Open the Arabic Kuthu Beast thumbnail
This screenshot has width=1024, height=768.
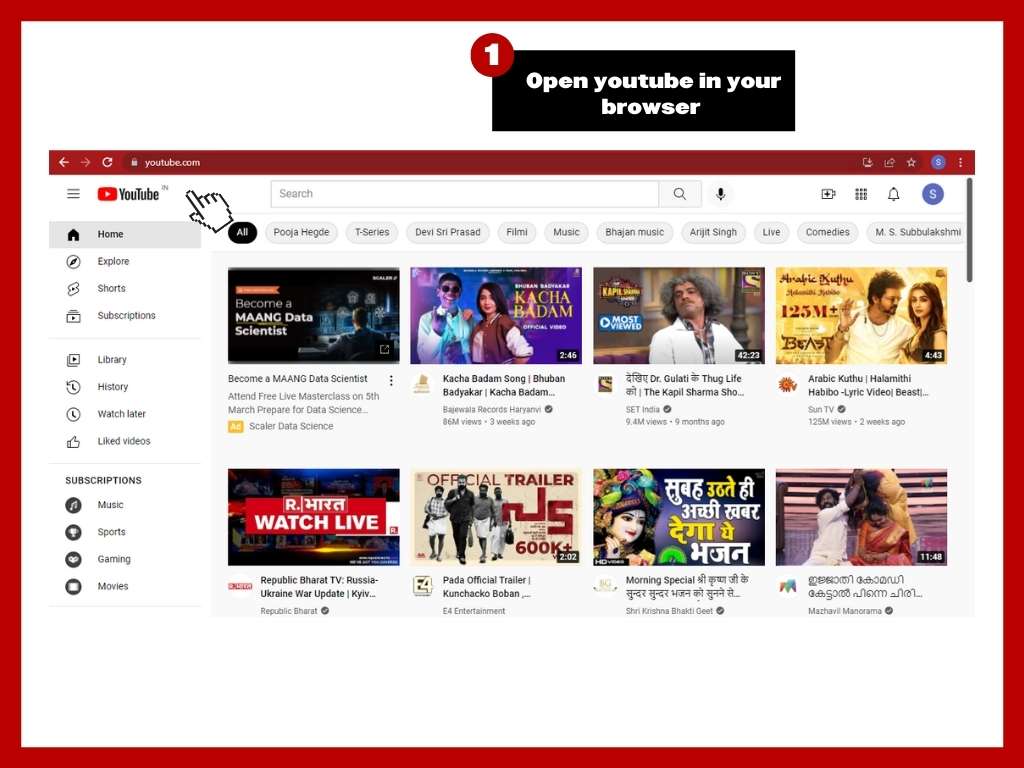pos(861,315)
